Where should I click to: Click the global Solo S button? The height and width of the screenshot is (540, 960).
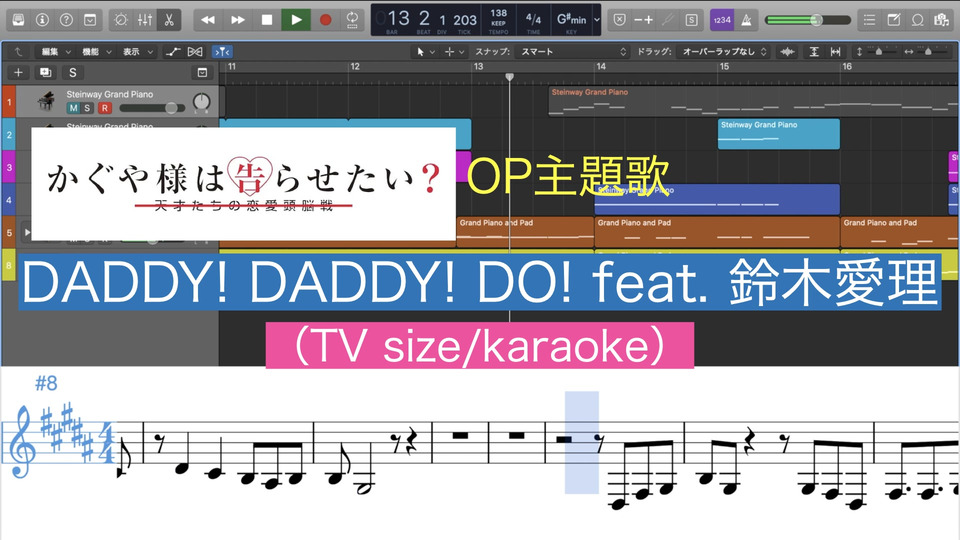tap(72, 72)
